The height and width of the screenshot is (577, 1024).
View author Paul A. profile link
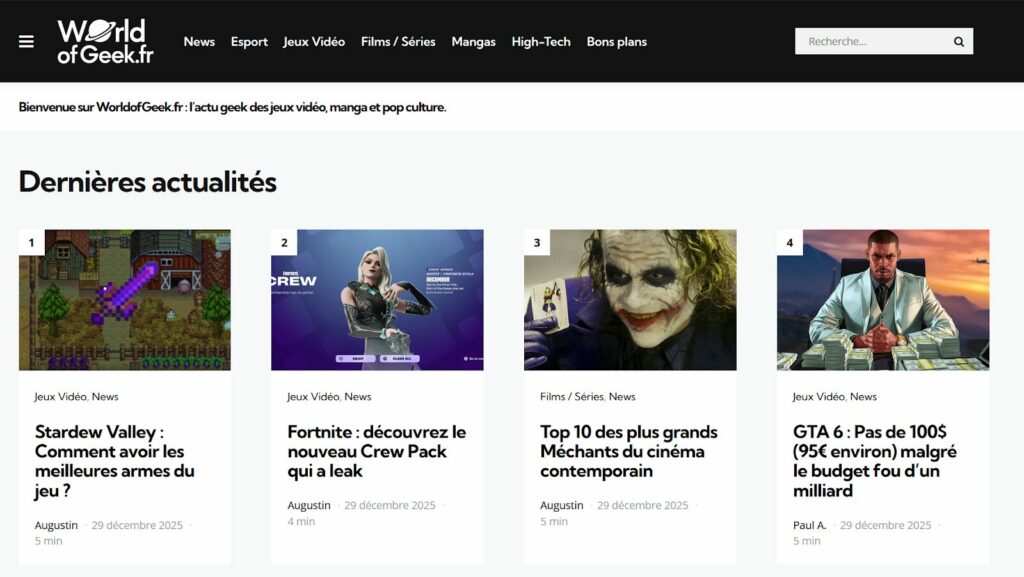pyautogui.click(x=810, y=525)
